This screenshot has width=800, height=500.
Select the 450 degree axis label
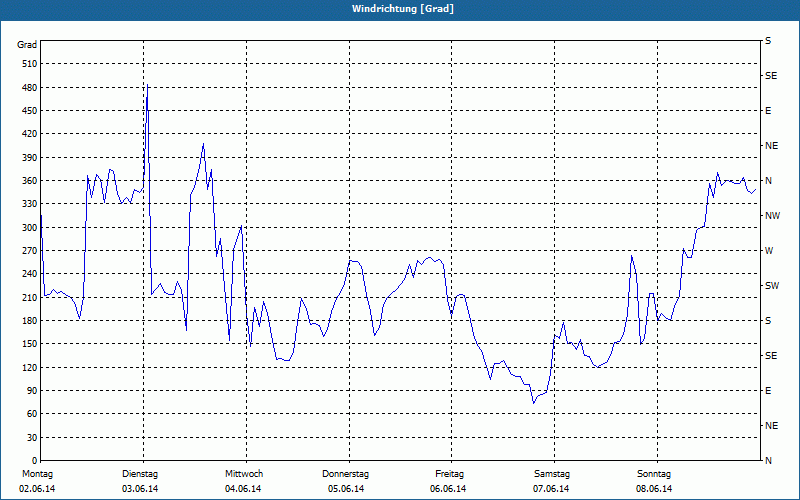tap(30, 111)
